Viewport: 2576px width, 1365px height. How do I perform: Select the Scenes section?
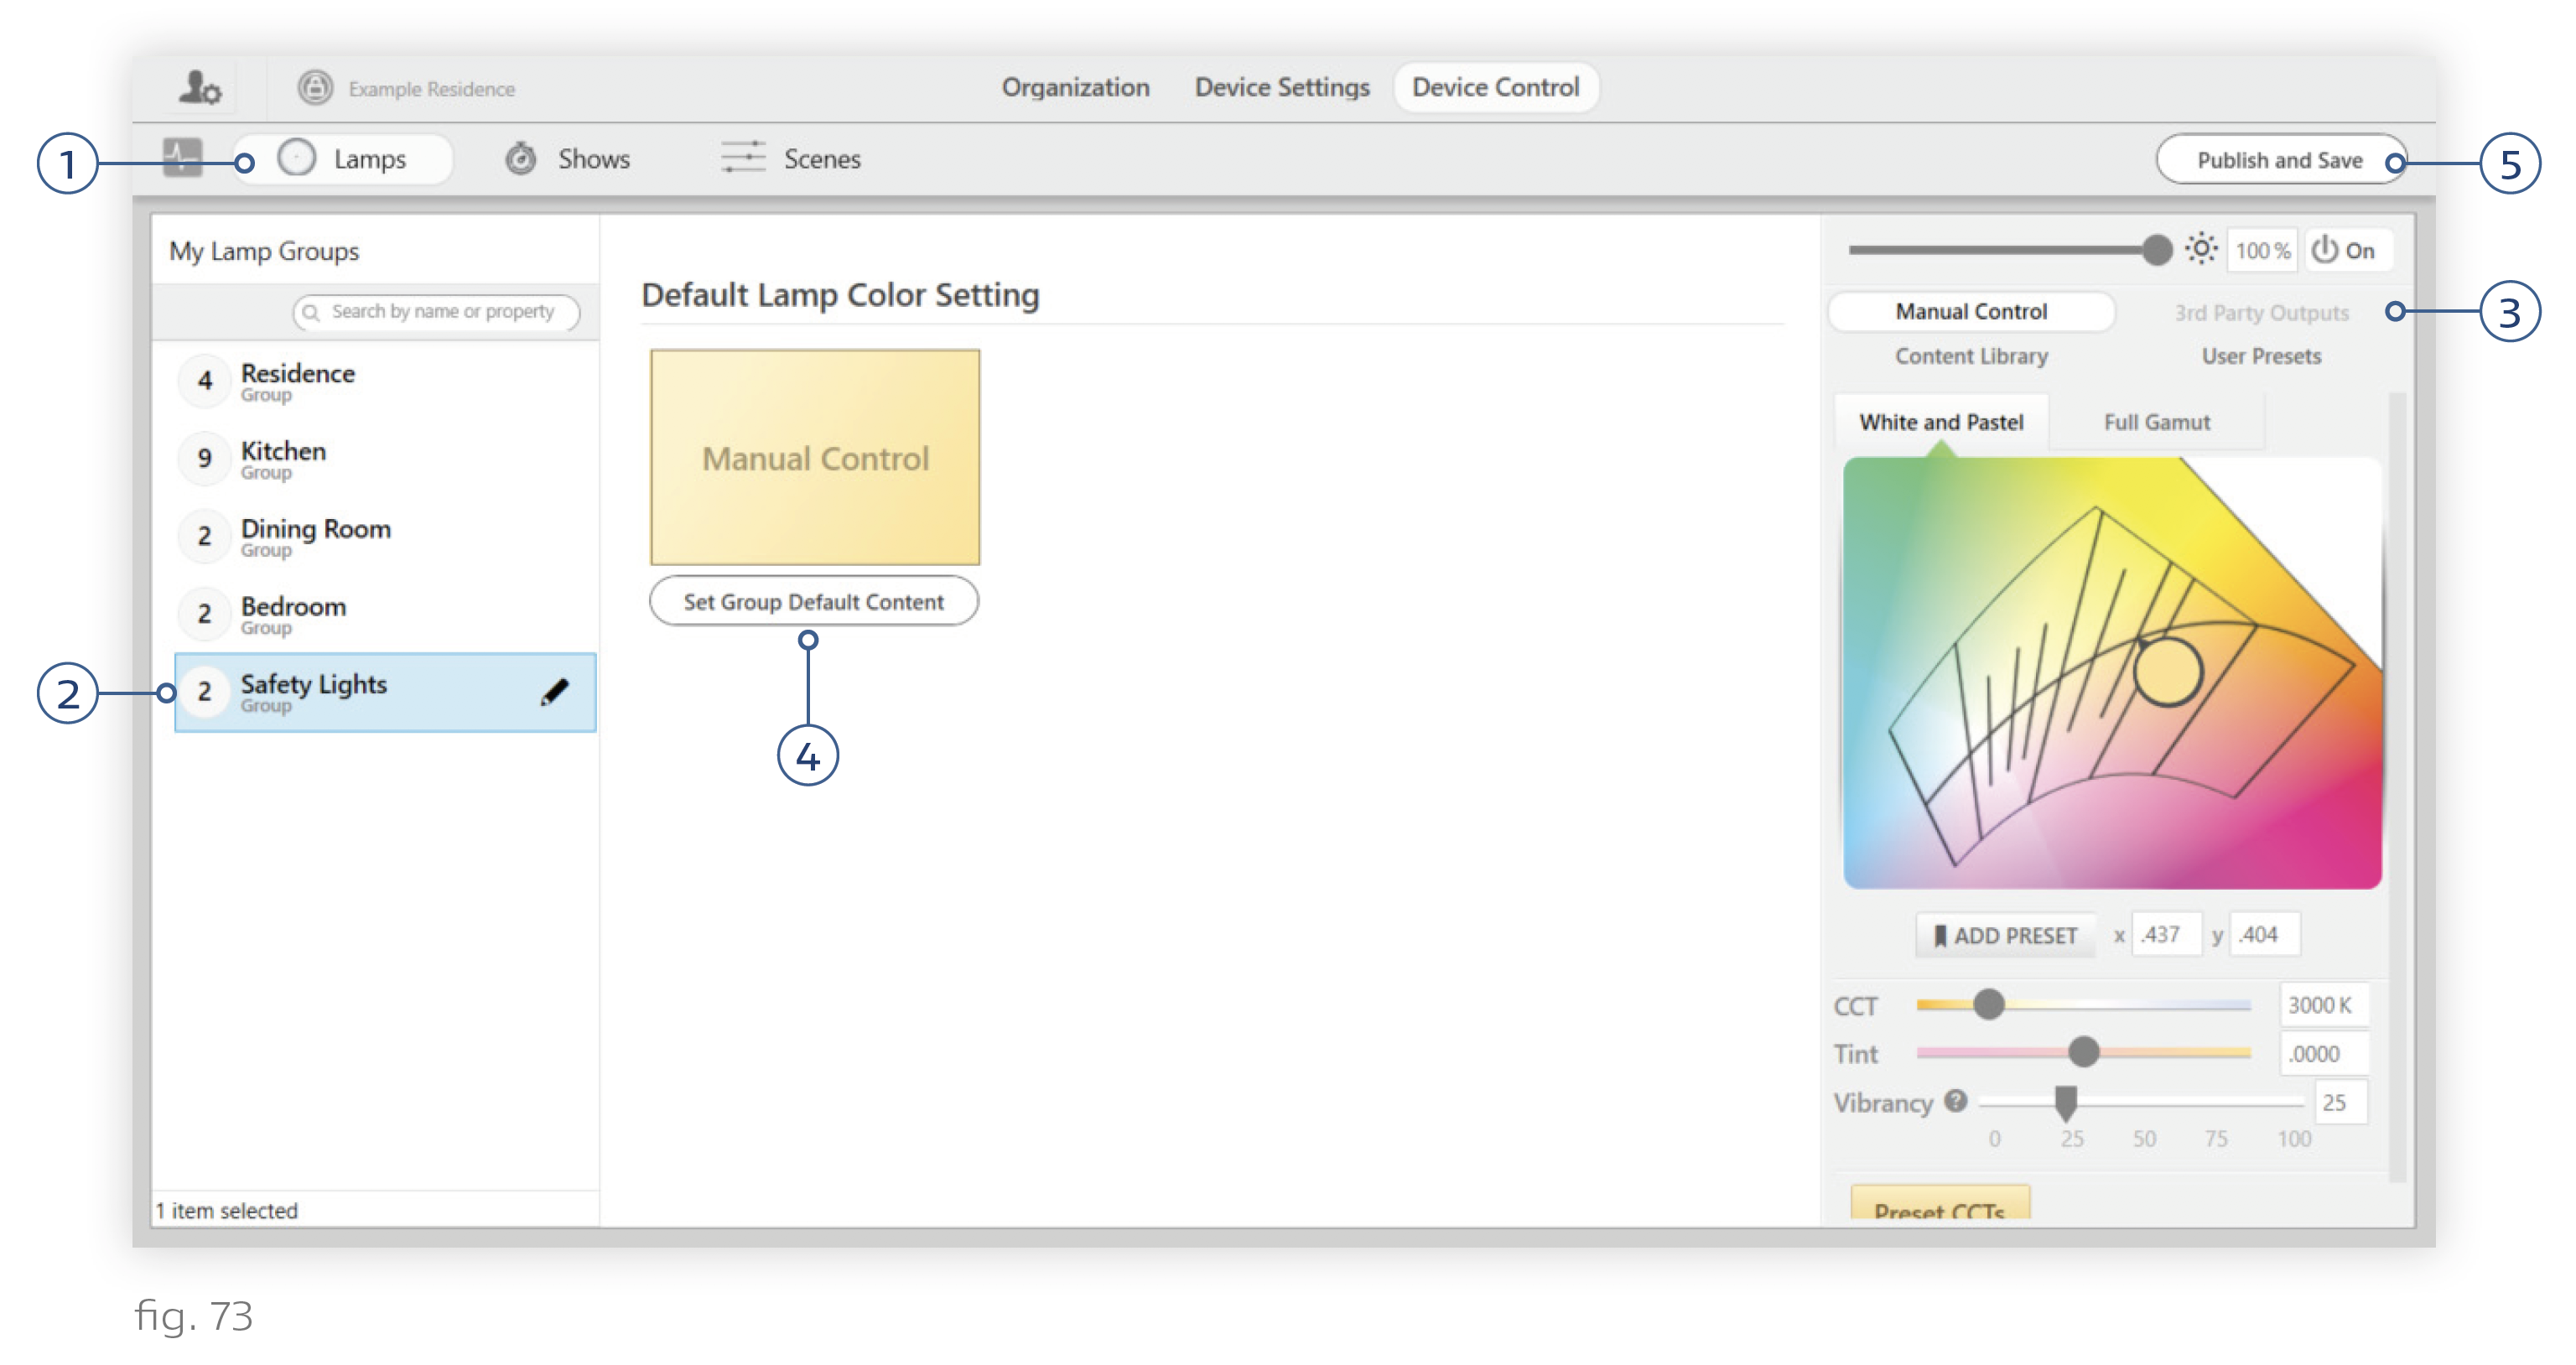(x=791, y=158)
